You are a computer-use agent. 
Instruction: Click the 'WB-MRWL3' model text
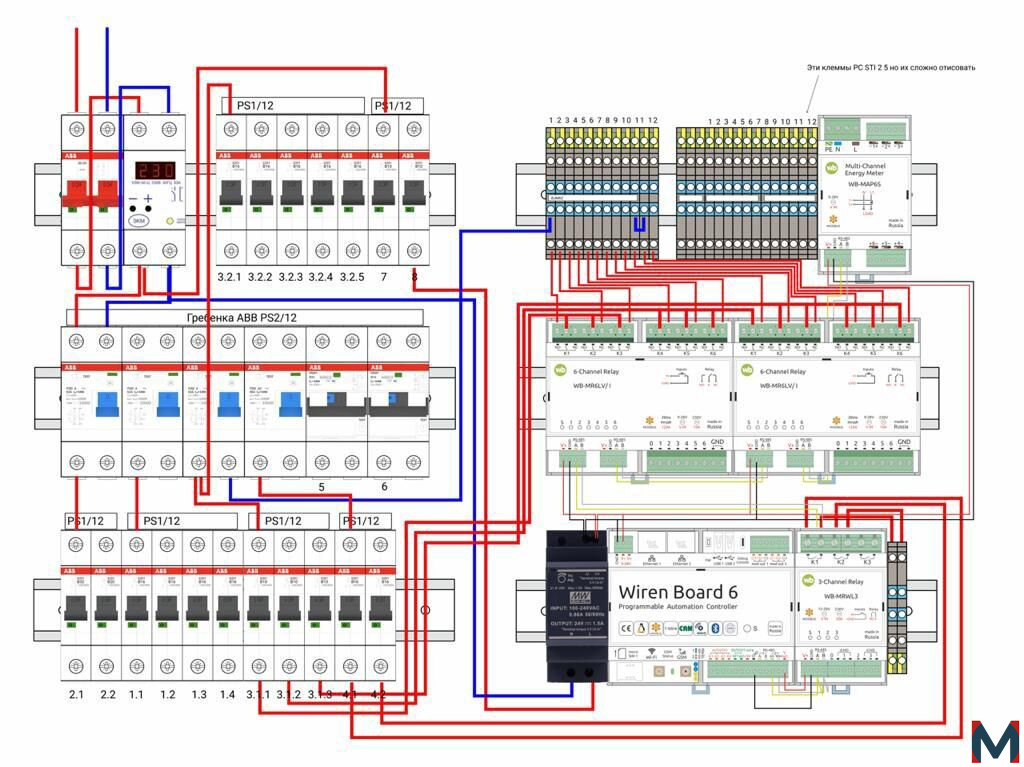[x=840, y=596]
